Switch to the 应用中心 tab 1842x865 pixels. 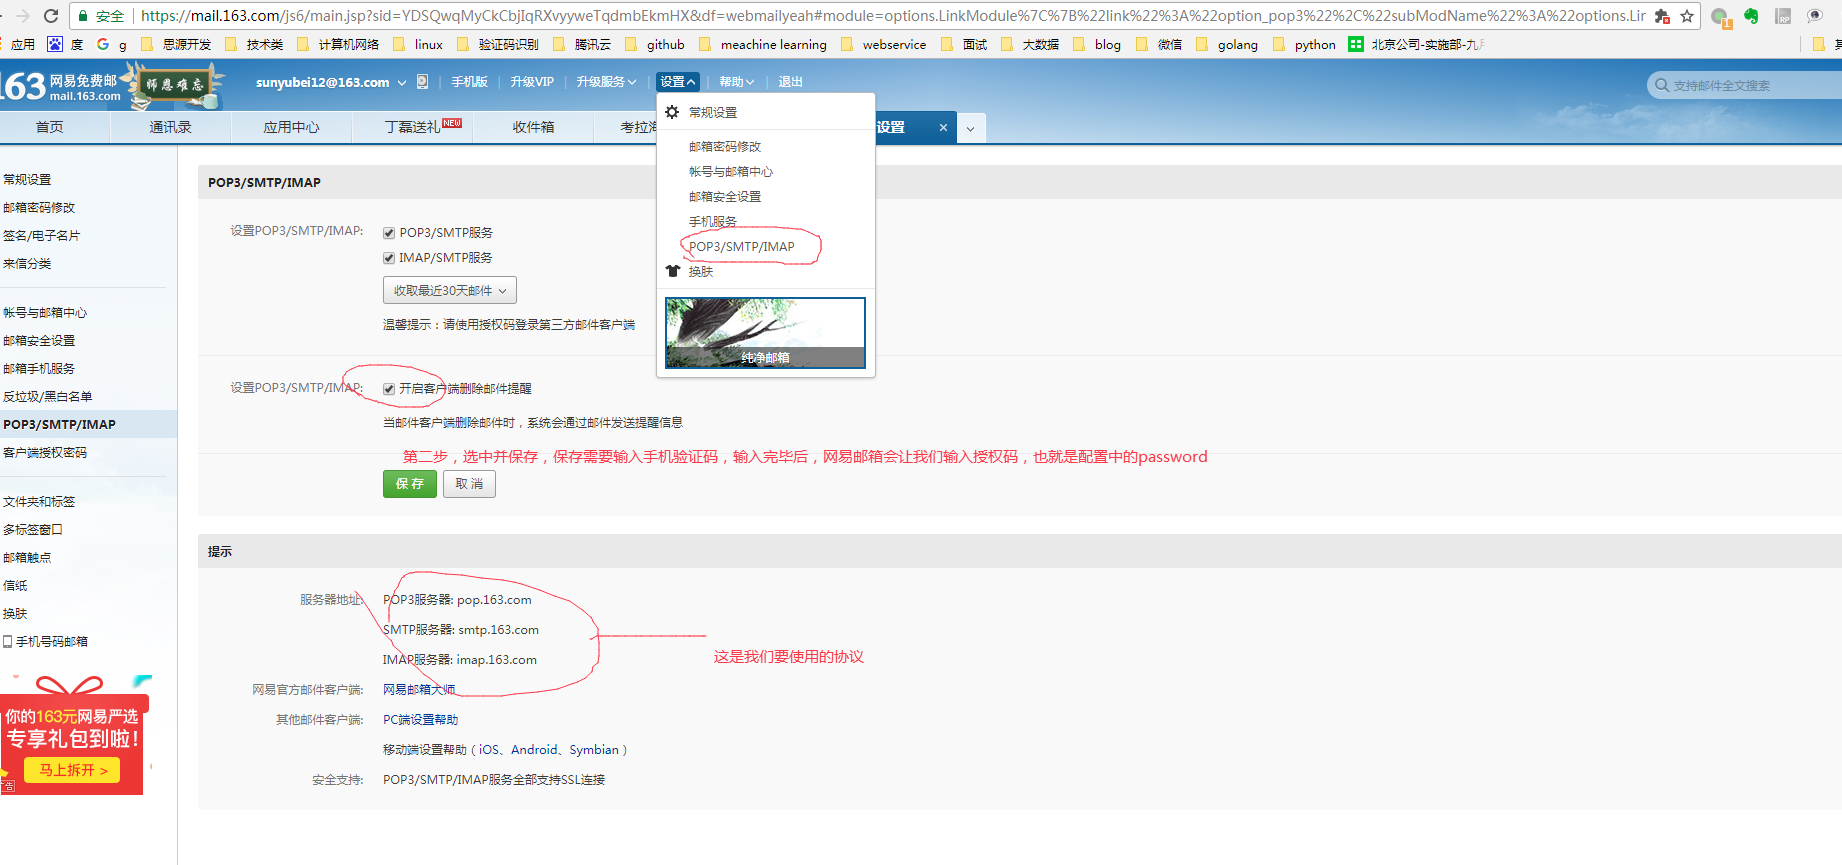coord(292,127)
